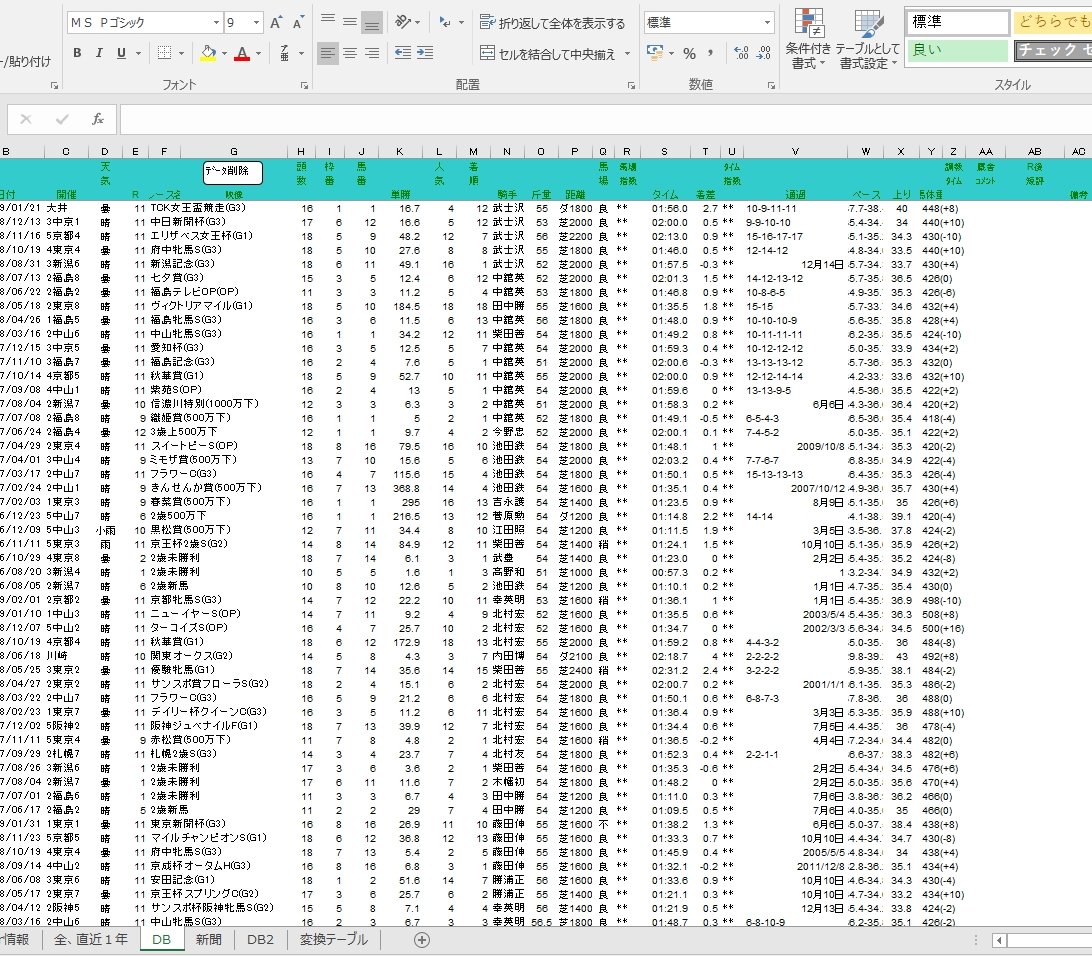Click 折り返して全体を表示する wrap text button
The width and height of the screenshot is (1092, 956).
coord(553,23)
